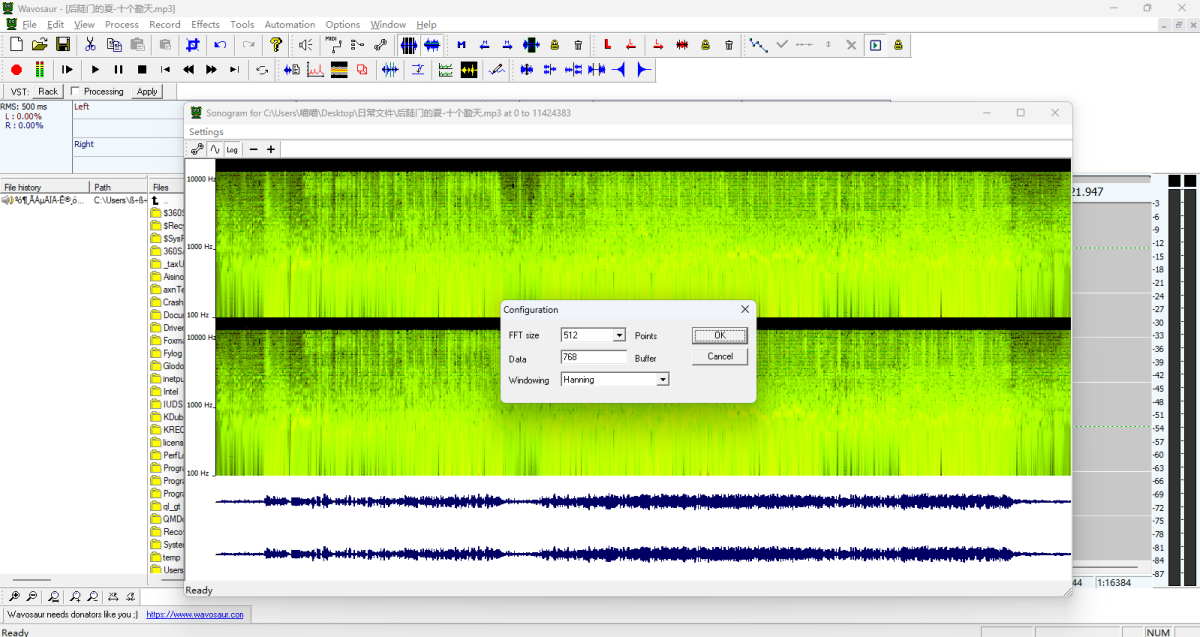Click OK in Configuration dialog
The width and height of the screenshot is (1200, 637).
[x=719, y=336]
